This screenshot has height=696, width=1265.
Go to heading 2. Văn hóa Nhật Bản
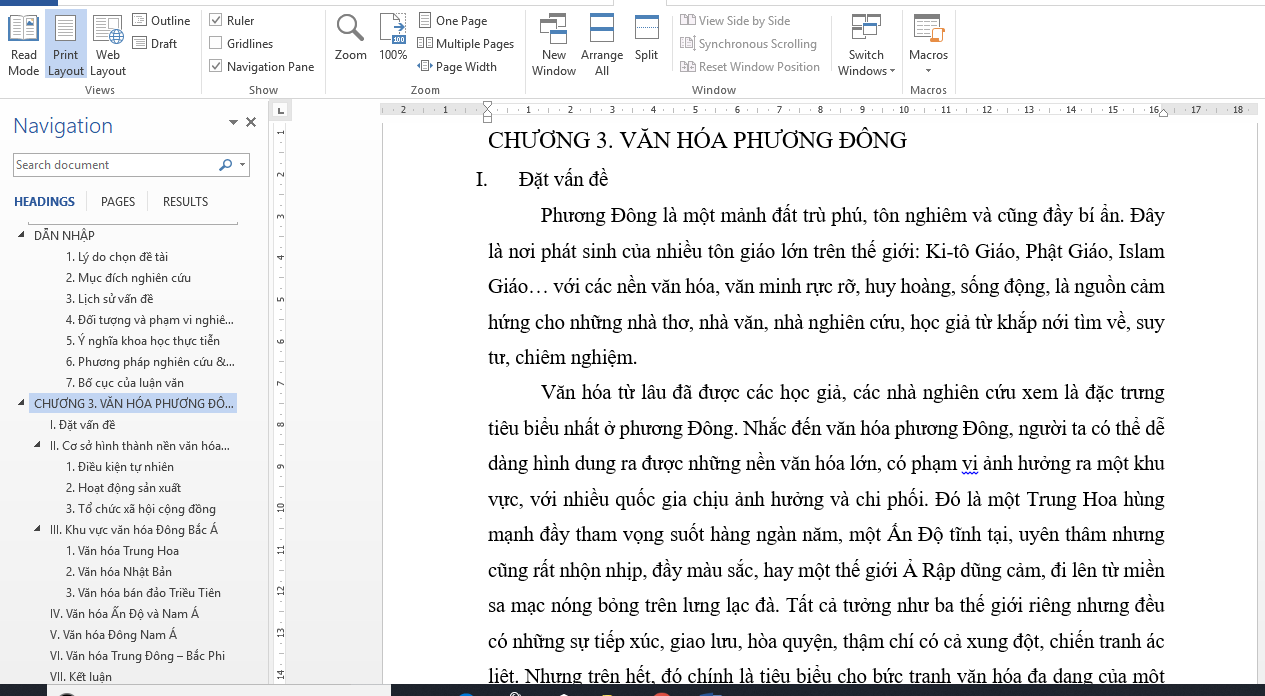point(119,572)
